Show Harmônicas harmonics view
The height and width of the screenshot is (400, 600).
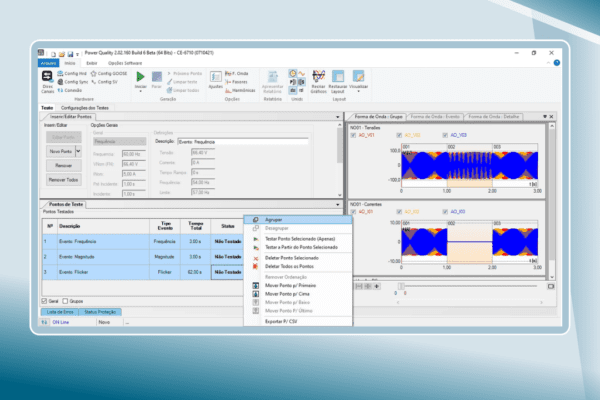[240, 90]
